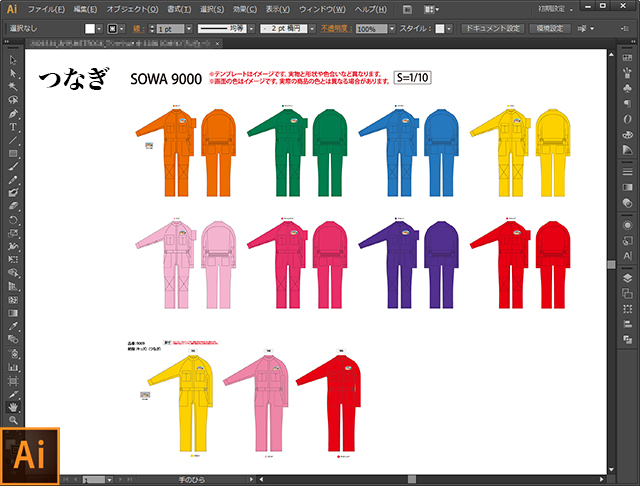
Task: Open the ヘルプ(H) menu
Action: (370, 9)
